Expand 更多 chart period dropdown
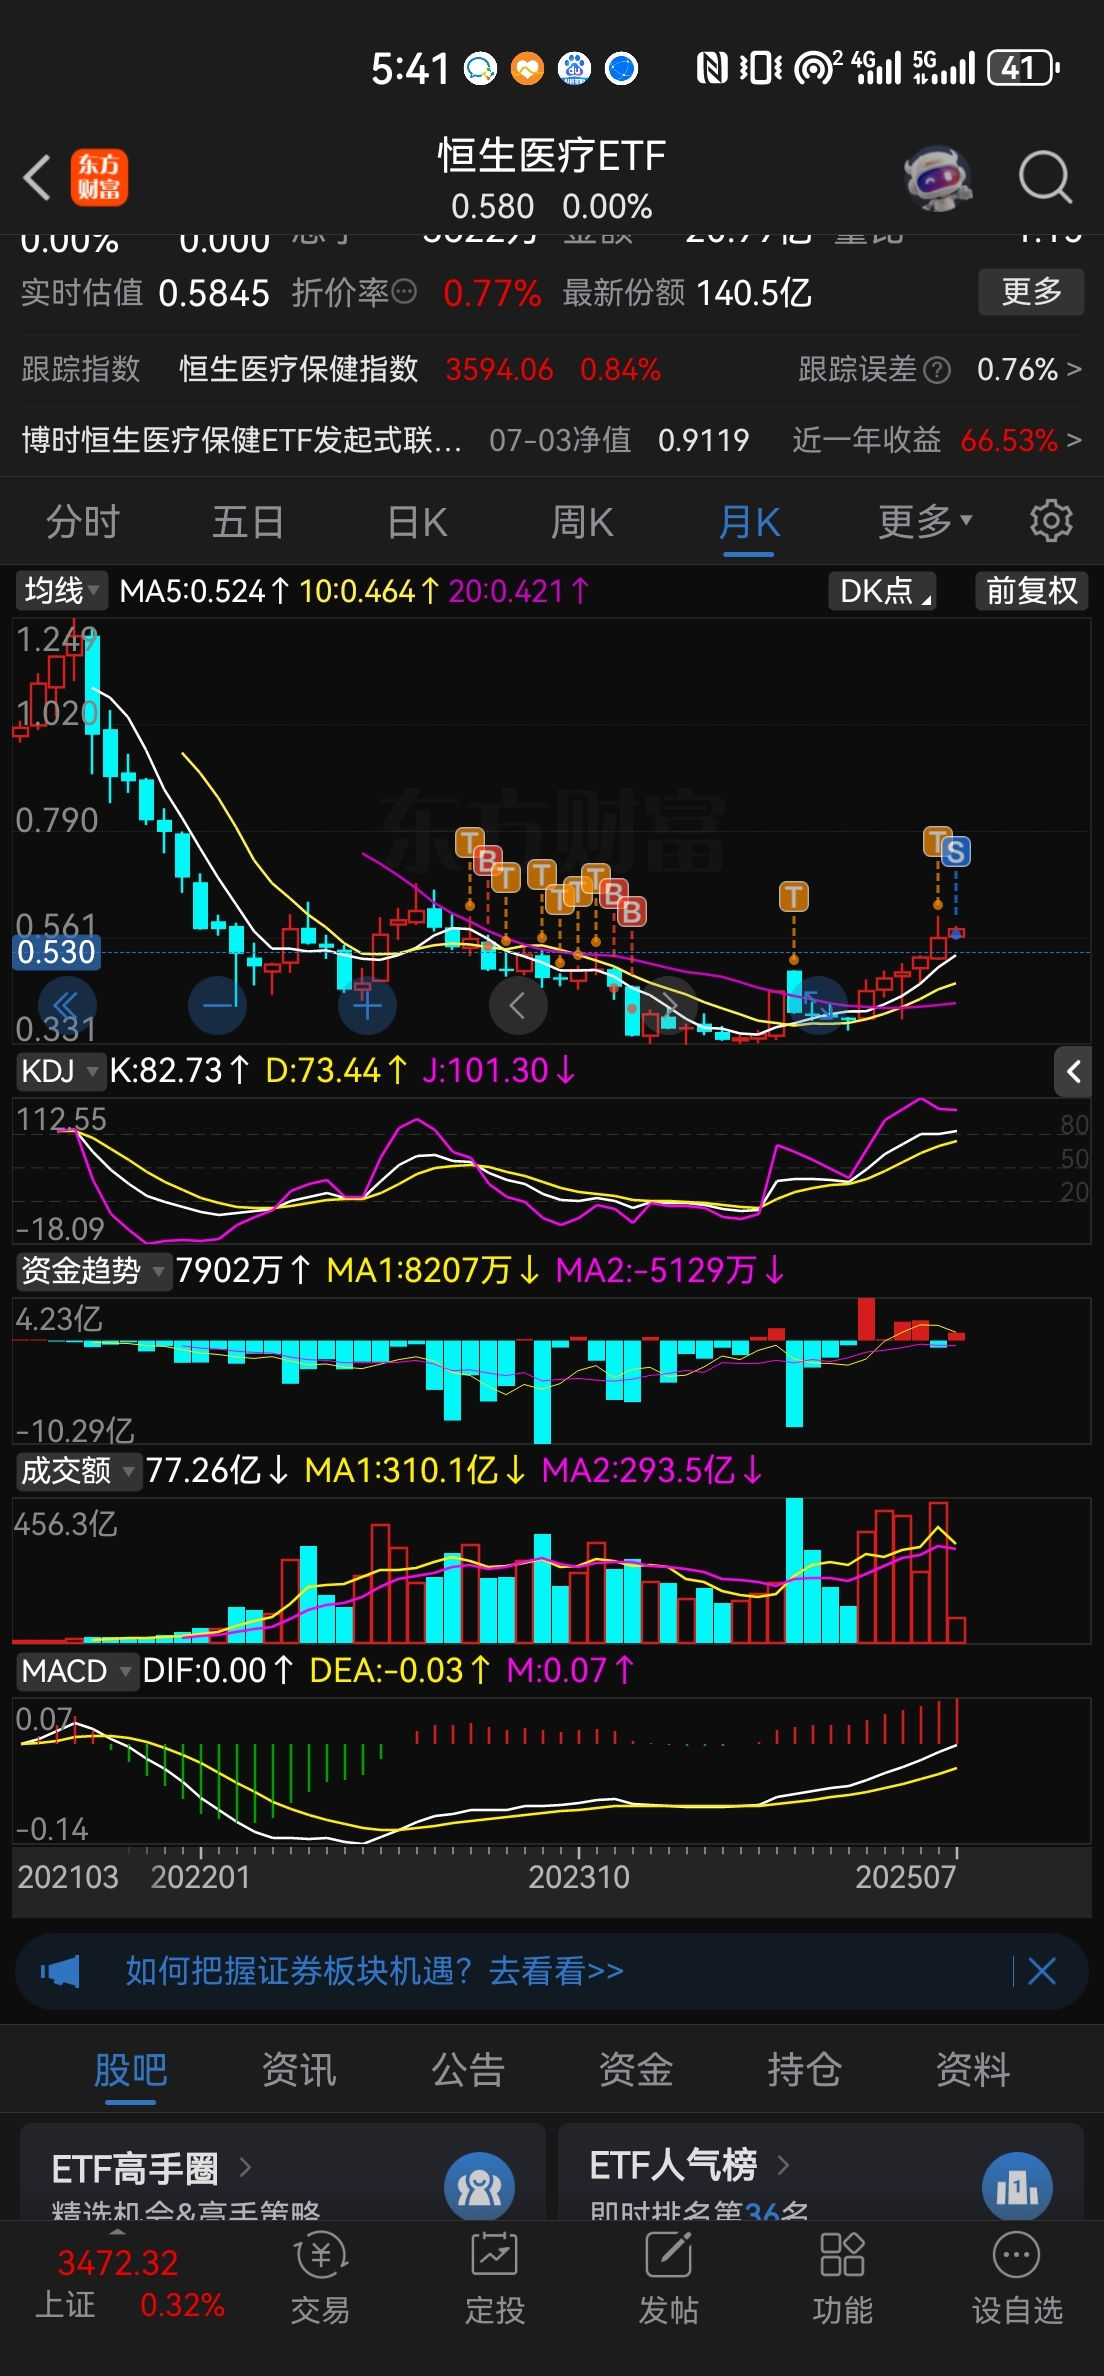The width and height of the screenshot is (1104, 2376). coord(924,521)
